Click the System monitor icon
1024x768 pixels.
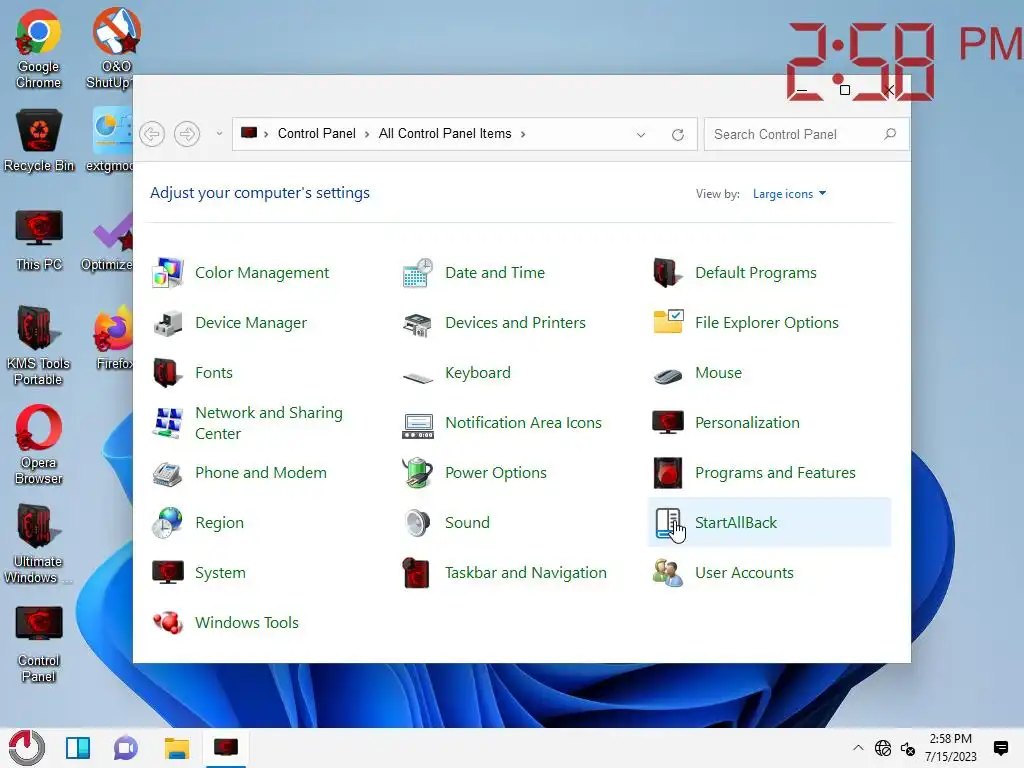click(168, 573)
